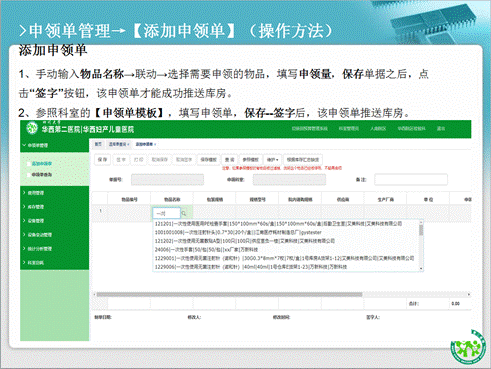Click the second top navigation link in header
This screenshot has height=369, width=491.
[x=349, y=128]
